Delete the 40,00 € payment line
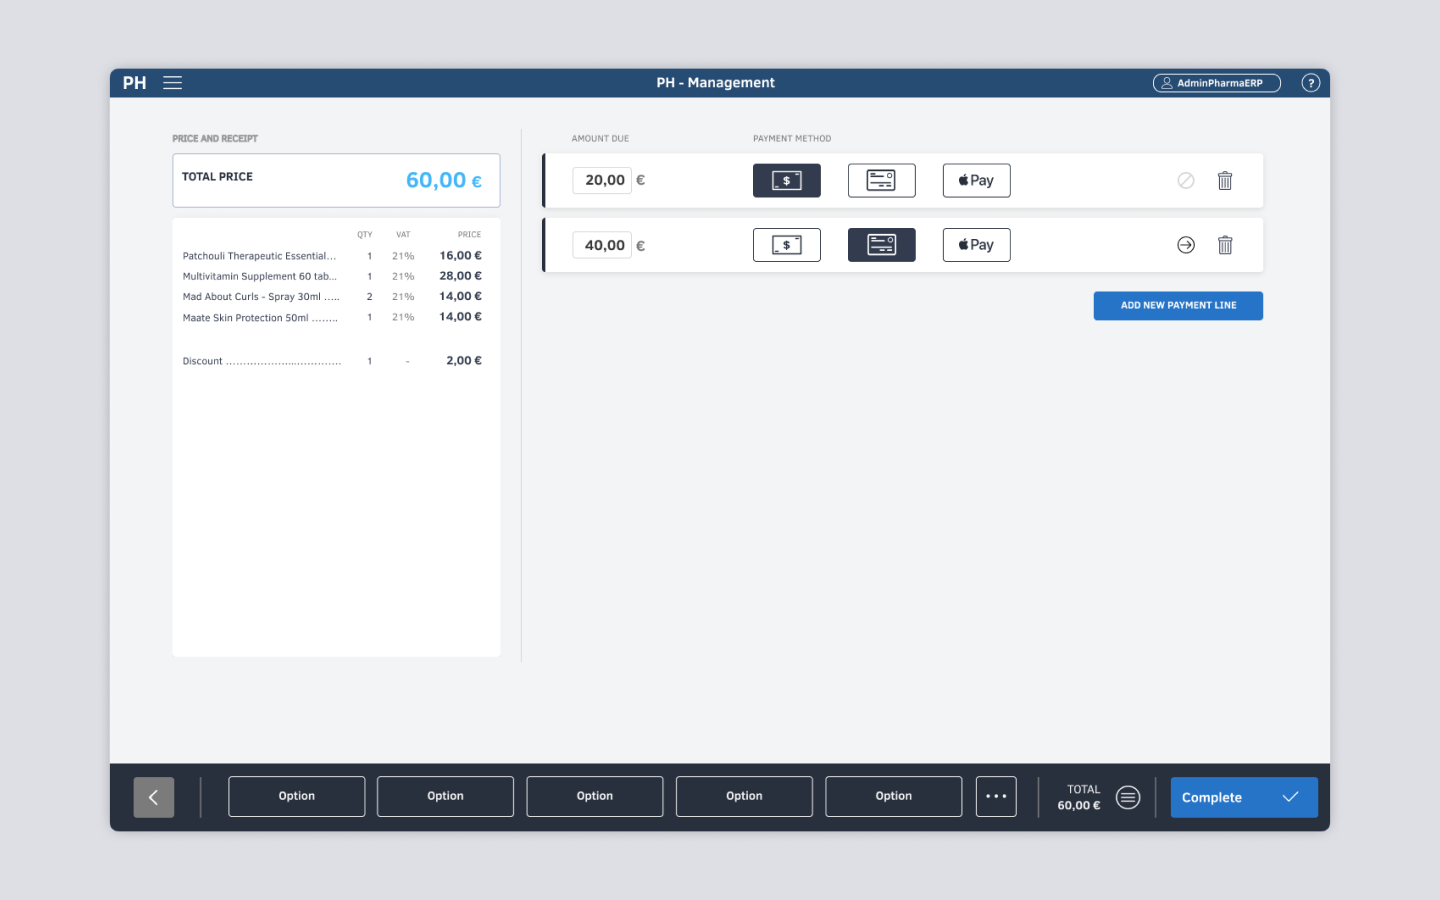 click(x=1224, y=245)
